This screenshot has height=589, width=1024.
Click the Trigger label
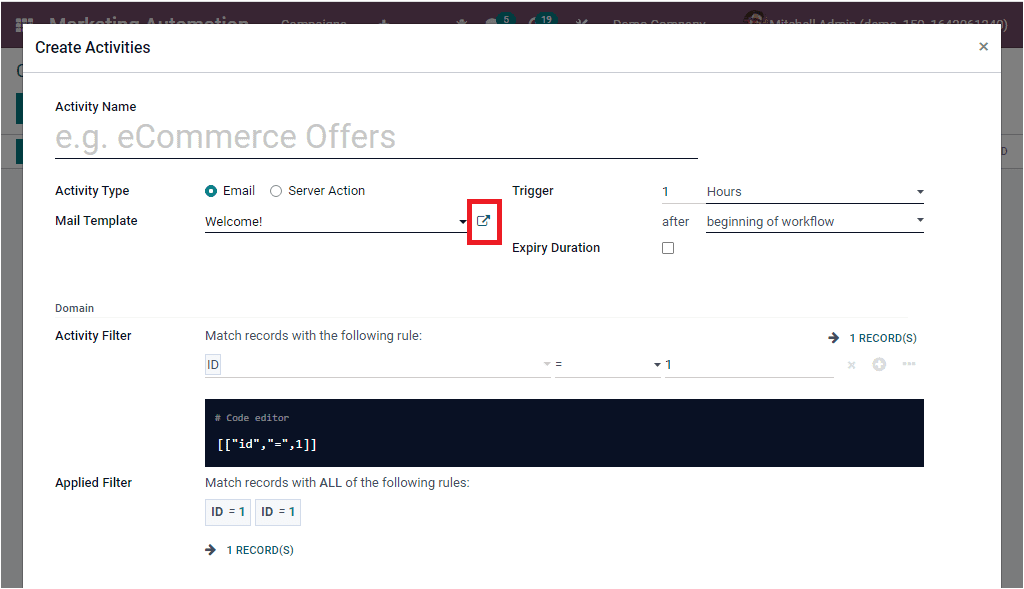pyautogui.click(x=532, y=191)
